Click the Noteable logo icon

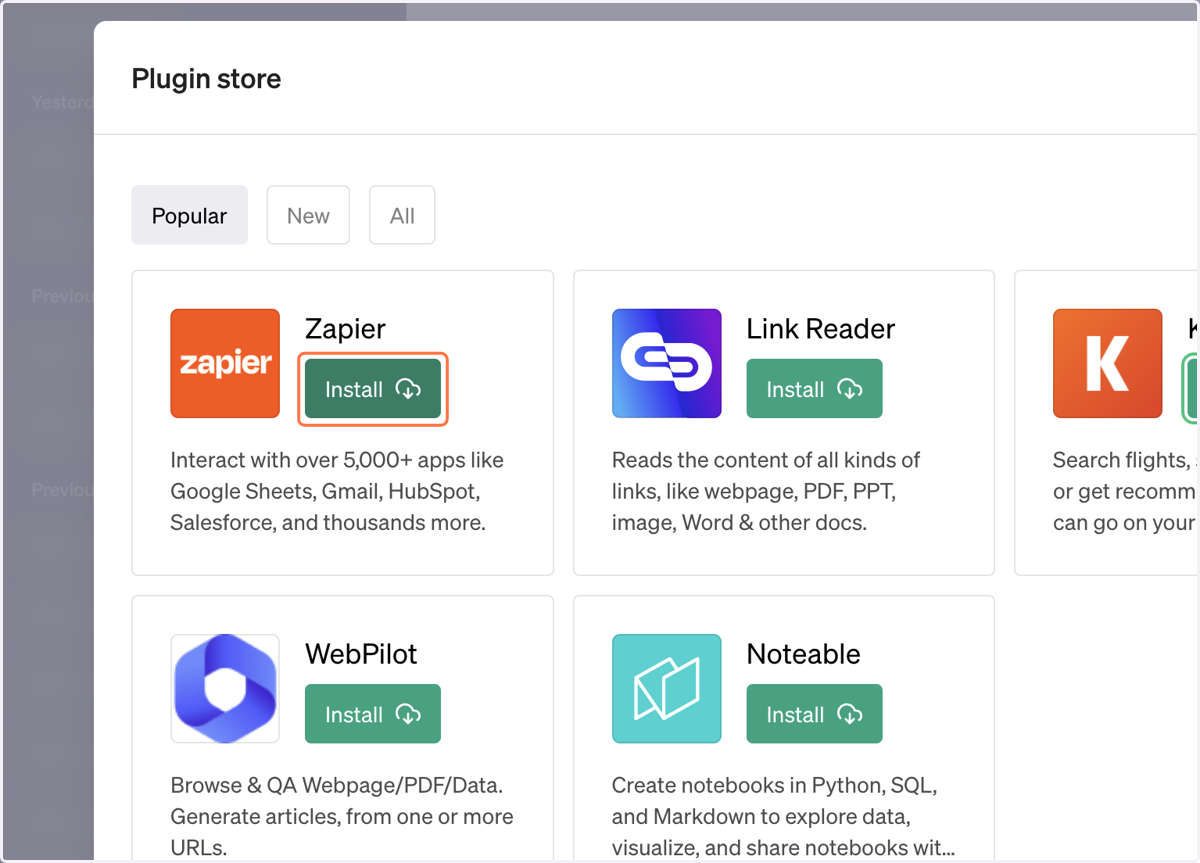tap(667, 689)
